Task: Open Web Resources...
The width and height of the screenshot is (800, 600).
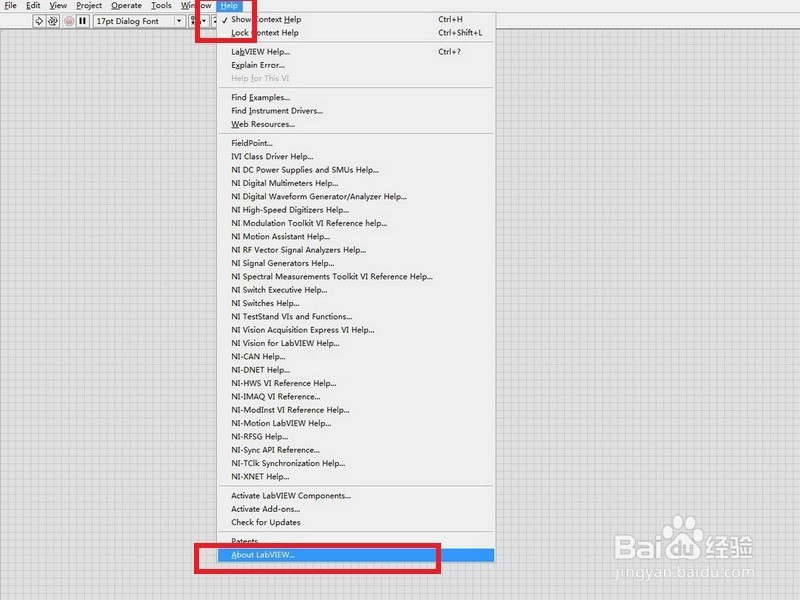Action: [x=356, y=124]
